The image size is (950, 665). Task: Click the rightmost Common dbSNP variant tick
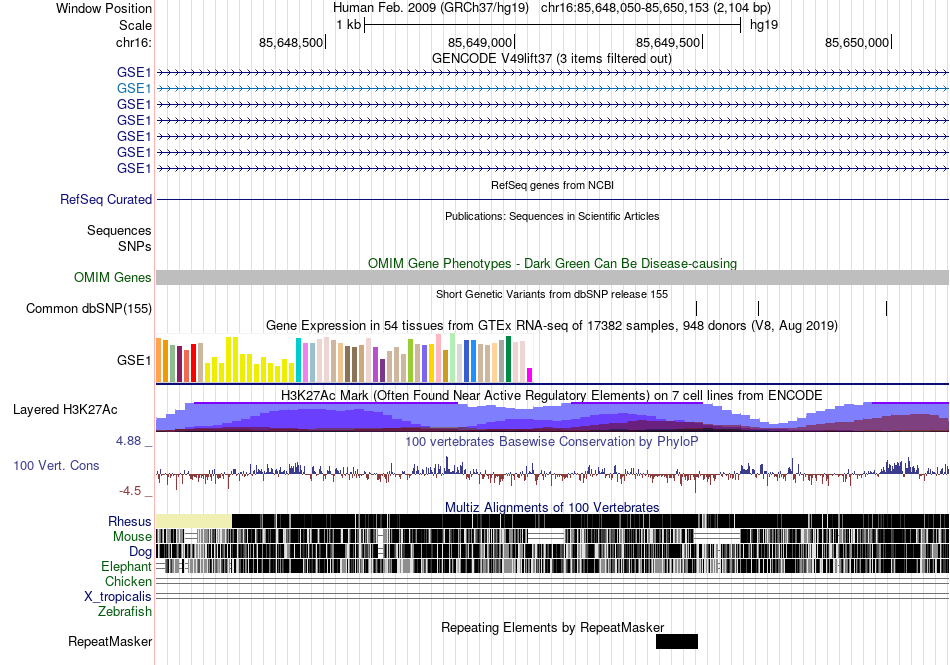886,308
